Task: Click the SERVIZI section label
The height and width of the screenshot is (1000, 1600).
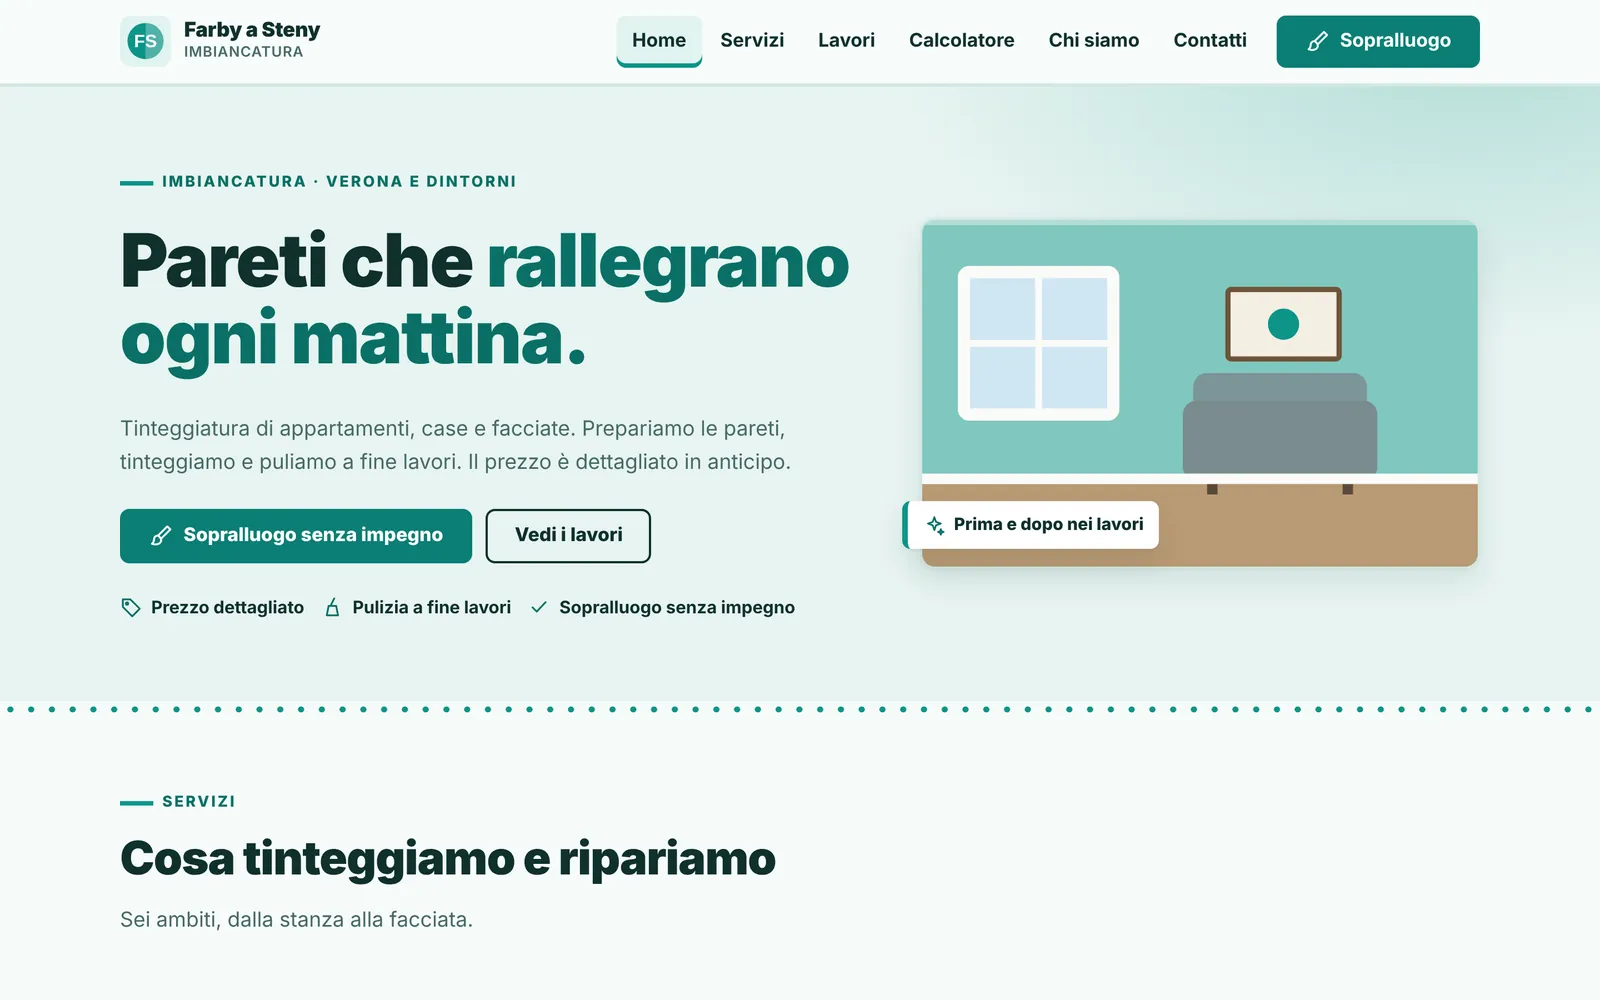Action: click(199, 802)
